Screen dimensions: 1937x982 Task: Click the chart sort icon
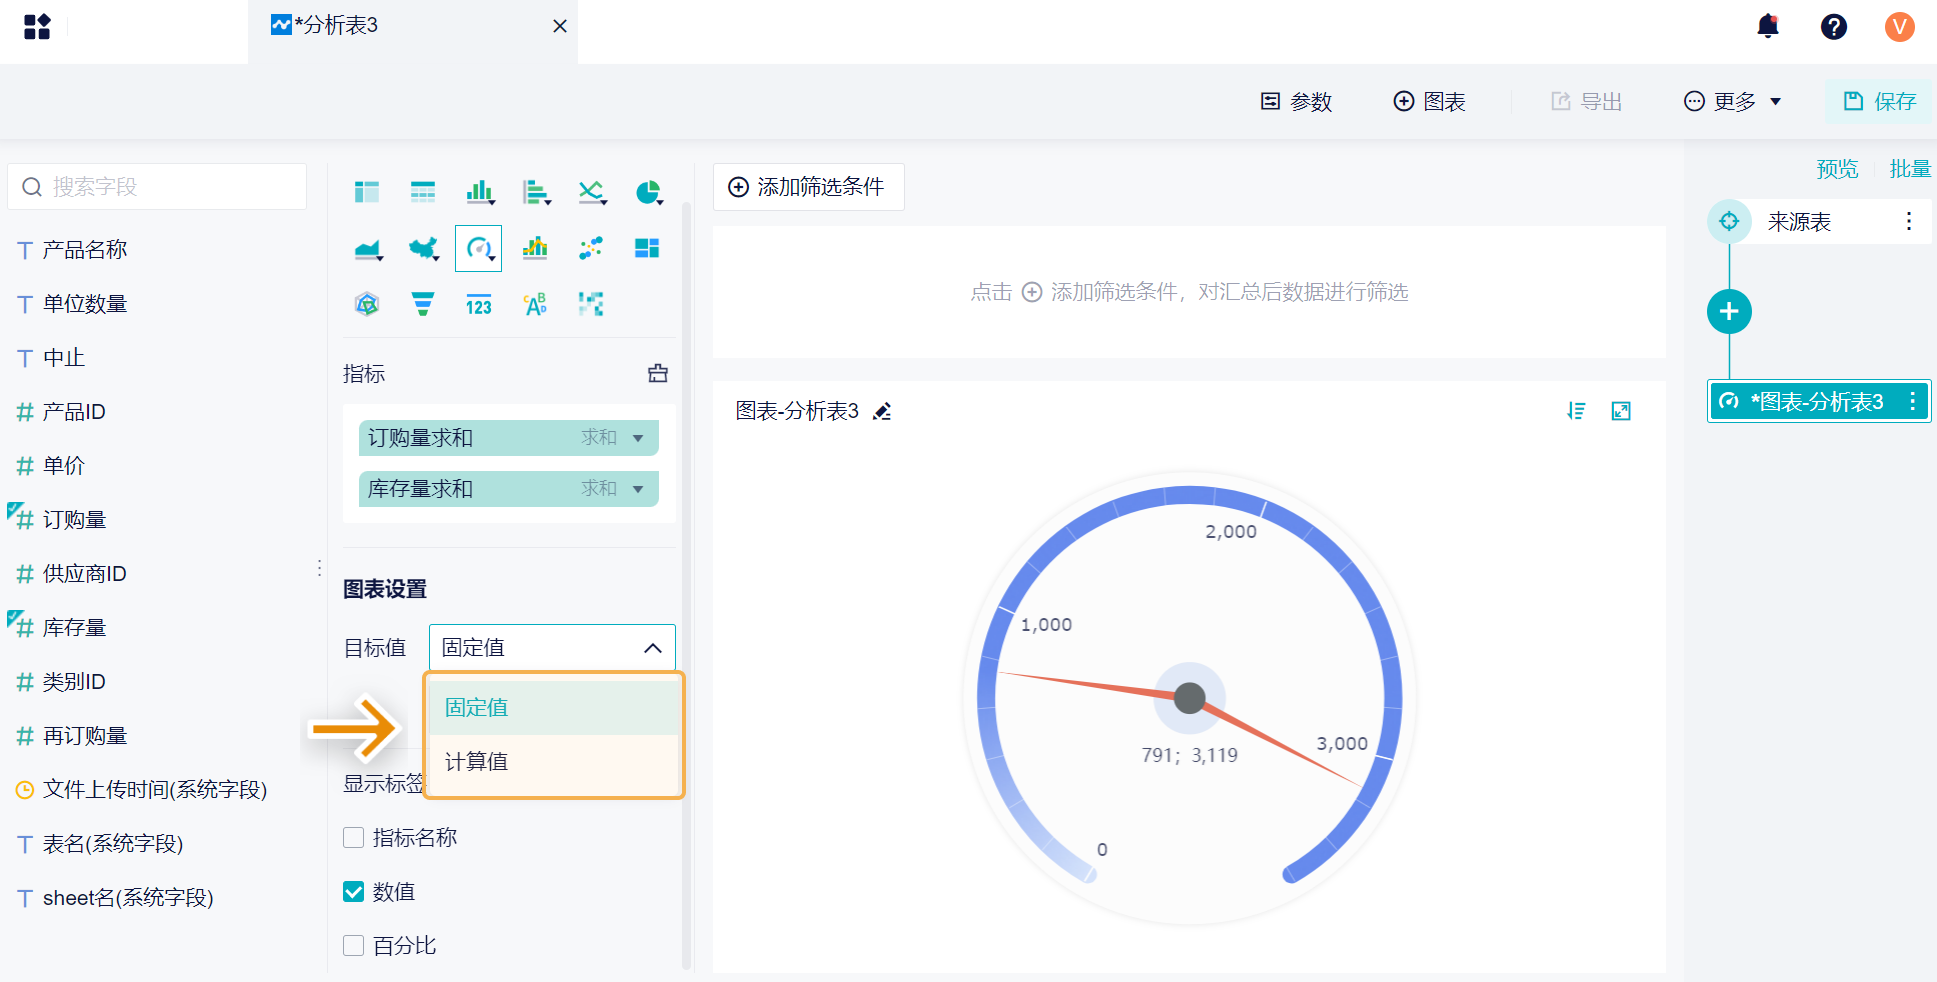pyautogui.click(x=1576, y=411)
